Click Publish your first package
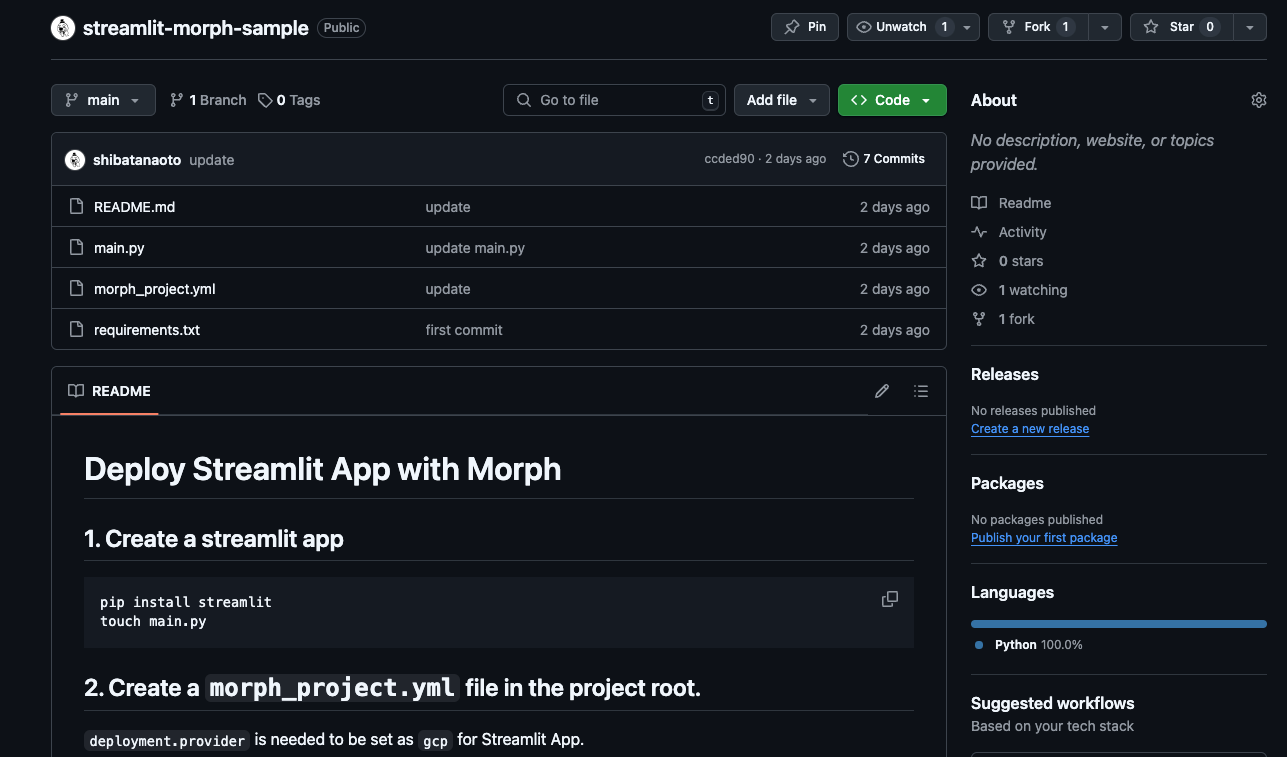This screenshot has height=757, width=1287. tap(1044, 538)
